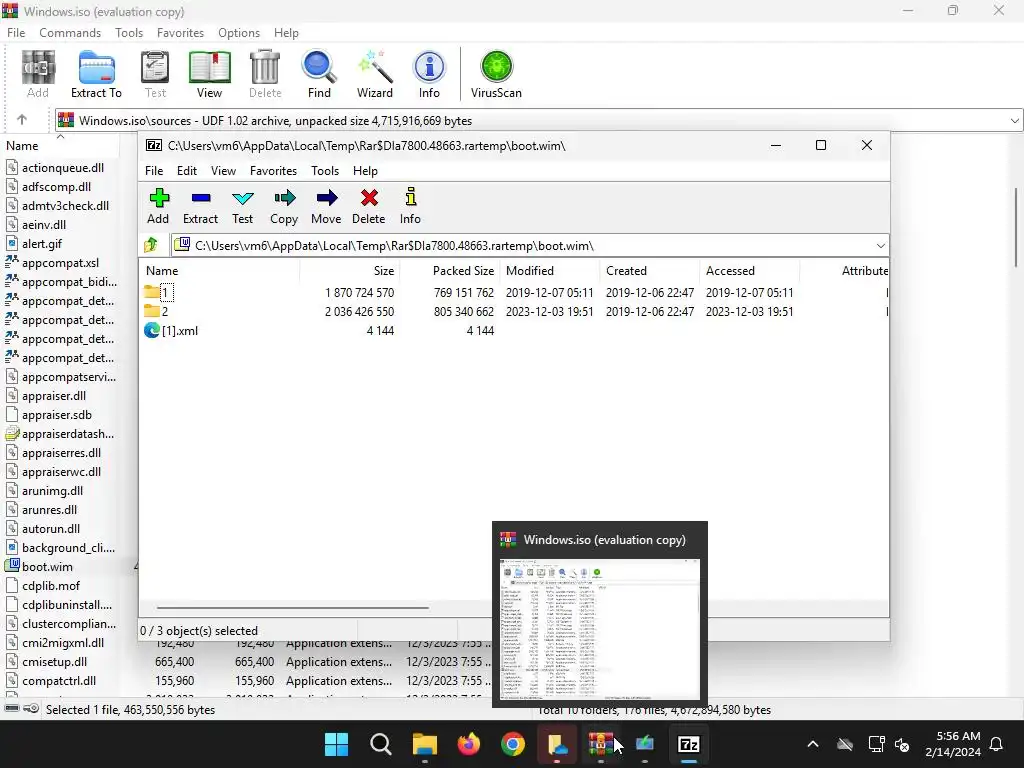
Task: Click Extract To in WinRAR toolbar
Action: [96, 74]
